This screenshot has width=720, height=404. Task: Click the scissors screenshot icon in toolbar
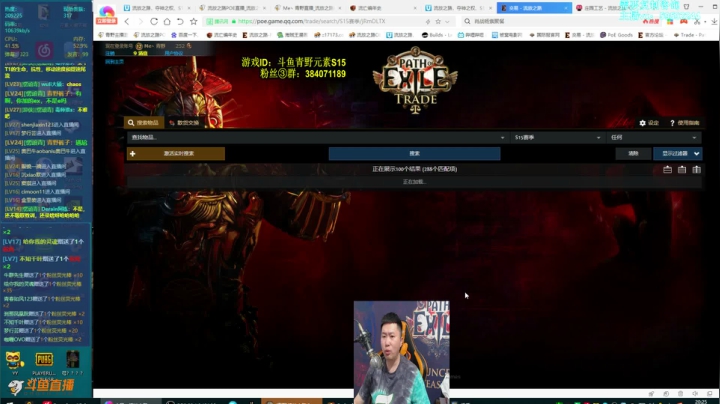click(x=697, y=22)
